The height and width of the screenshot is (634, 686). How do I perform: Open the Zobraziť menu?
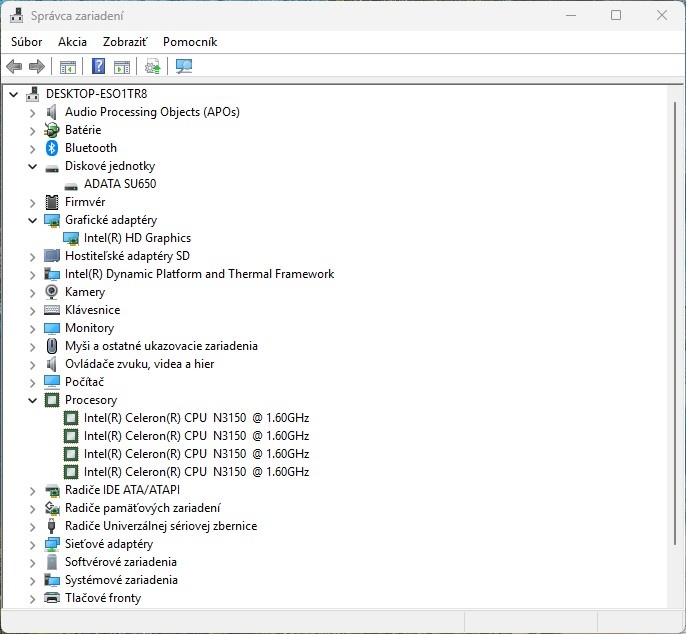[x=125, y=42]
